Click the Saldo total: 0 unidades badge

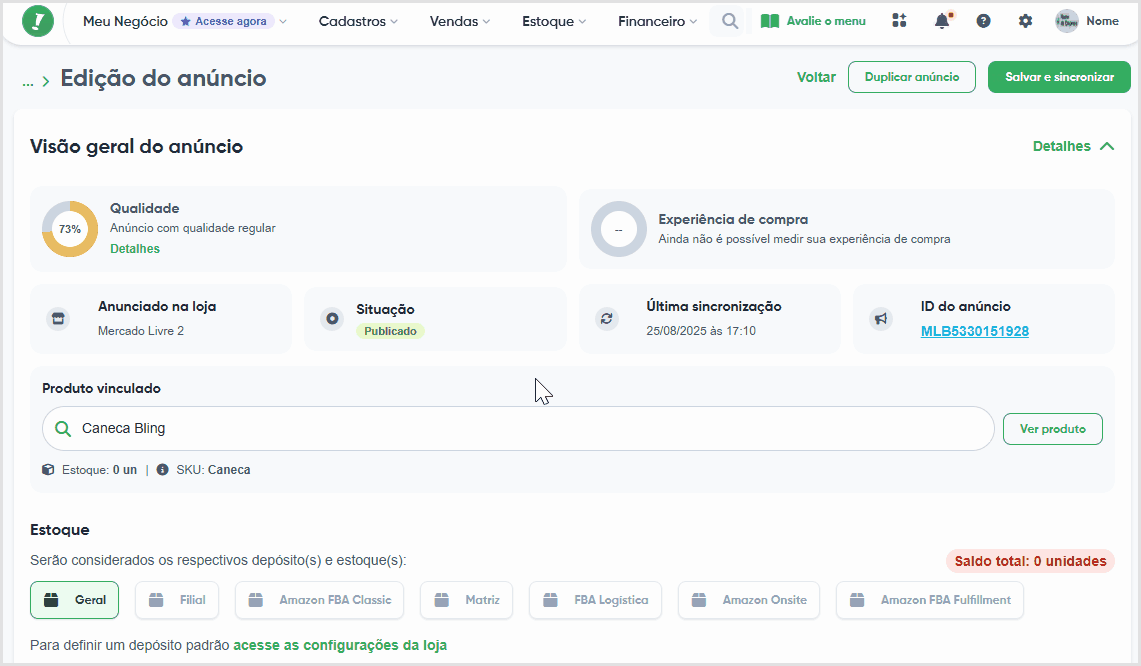[x=1030, y=561]
